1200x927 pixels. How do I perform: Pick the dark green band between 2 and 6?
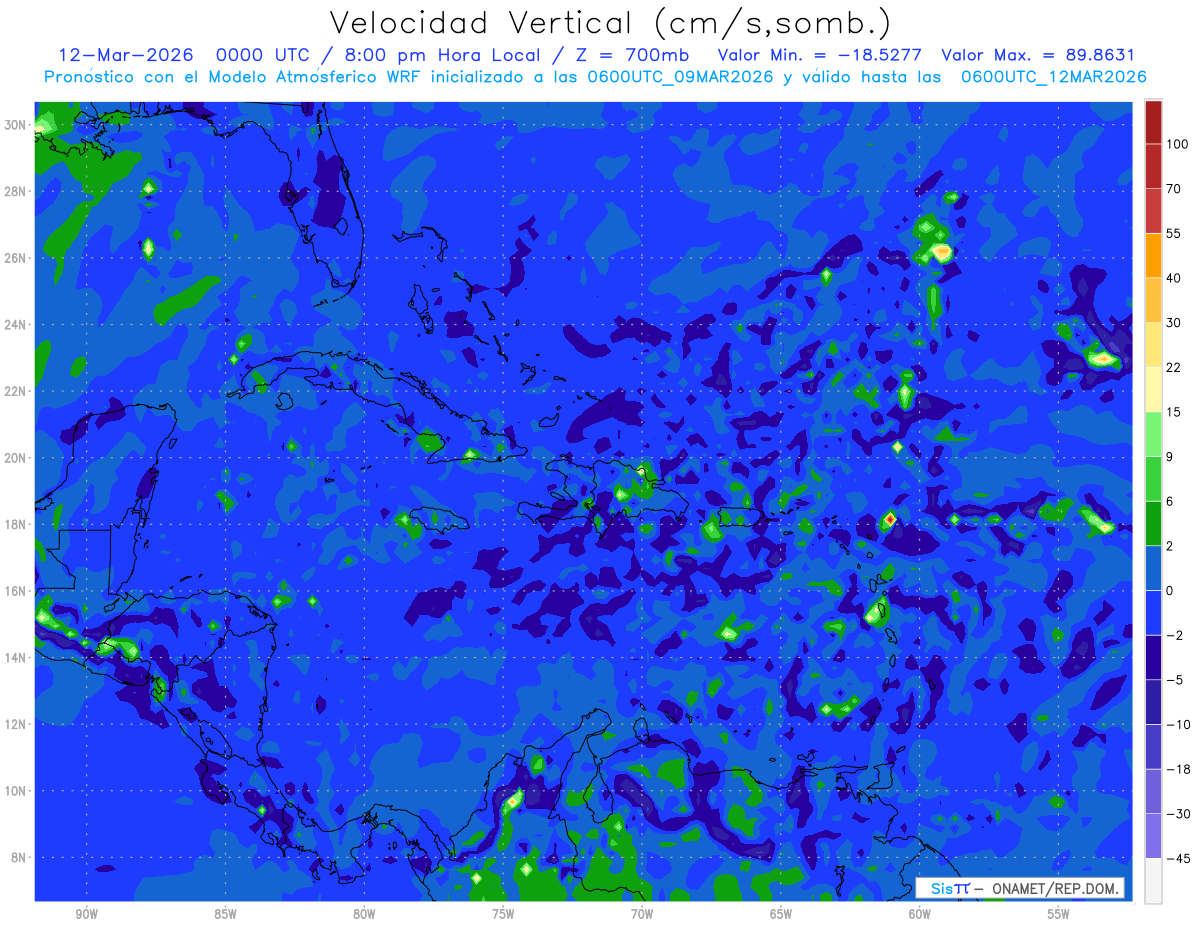(1153, 524)
